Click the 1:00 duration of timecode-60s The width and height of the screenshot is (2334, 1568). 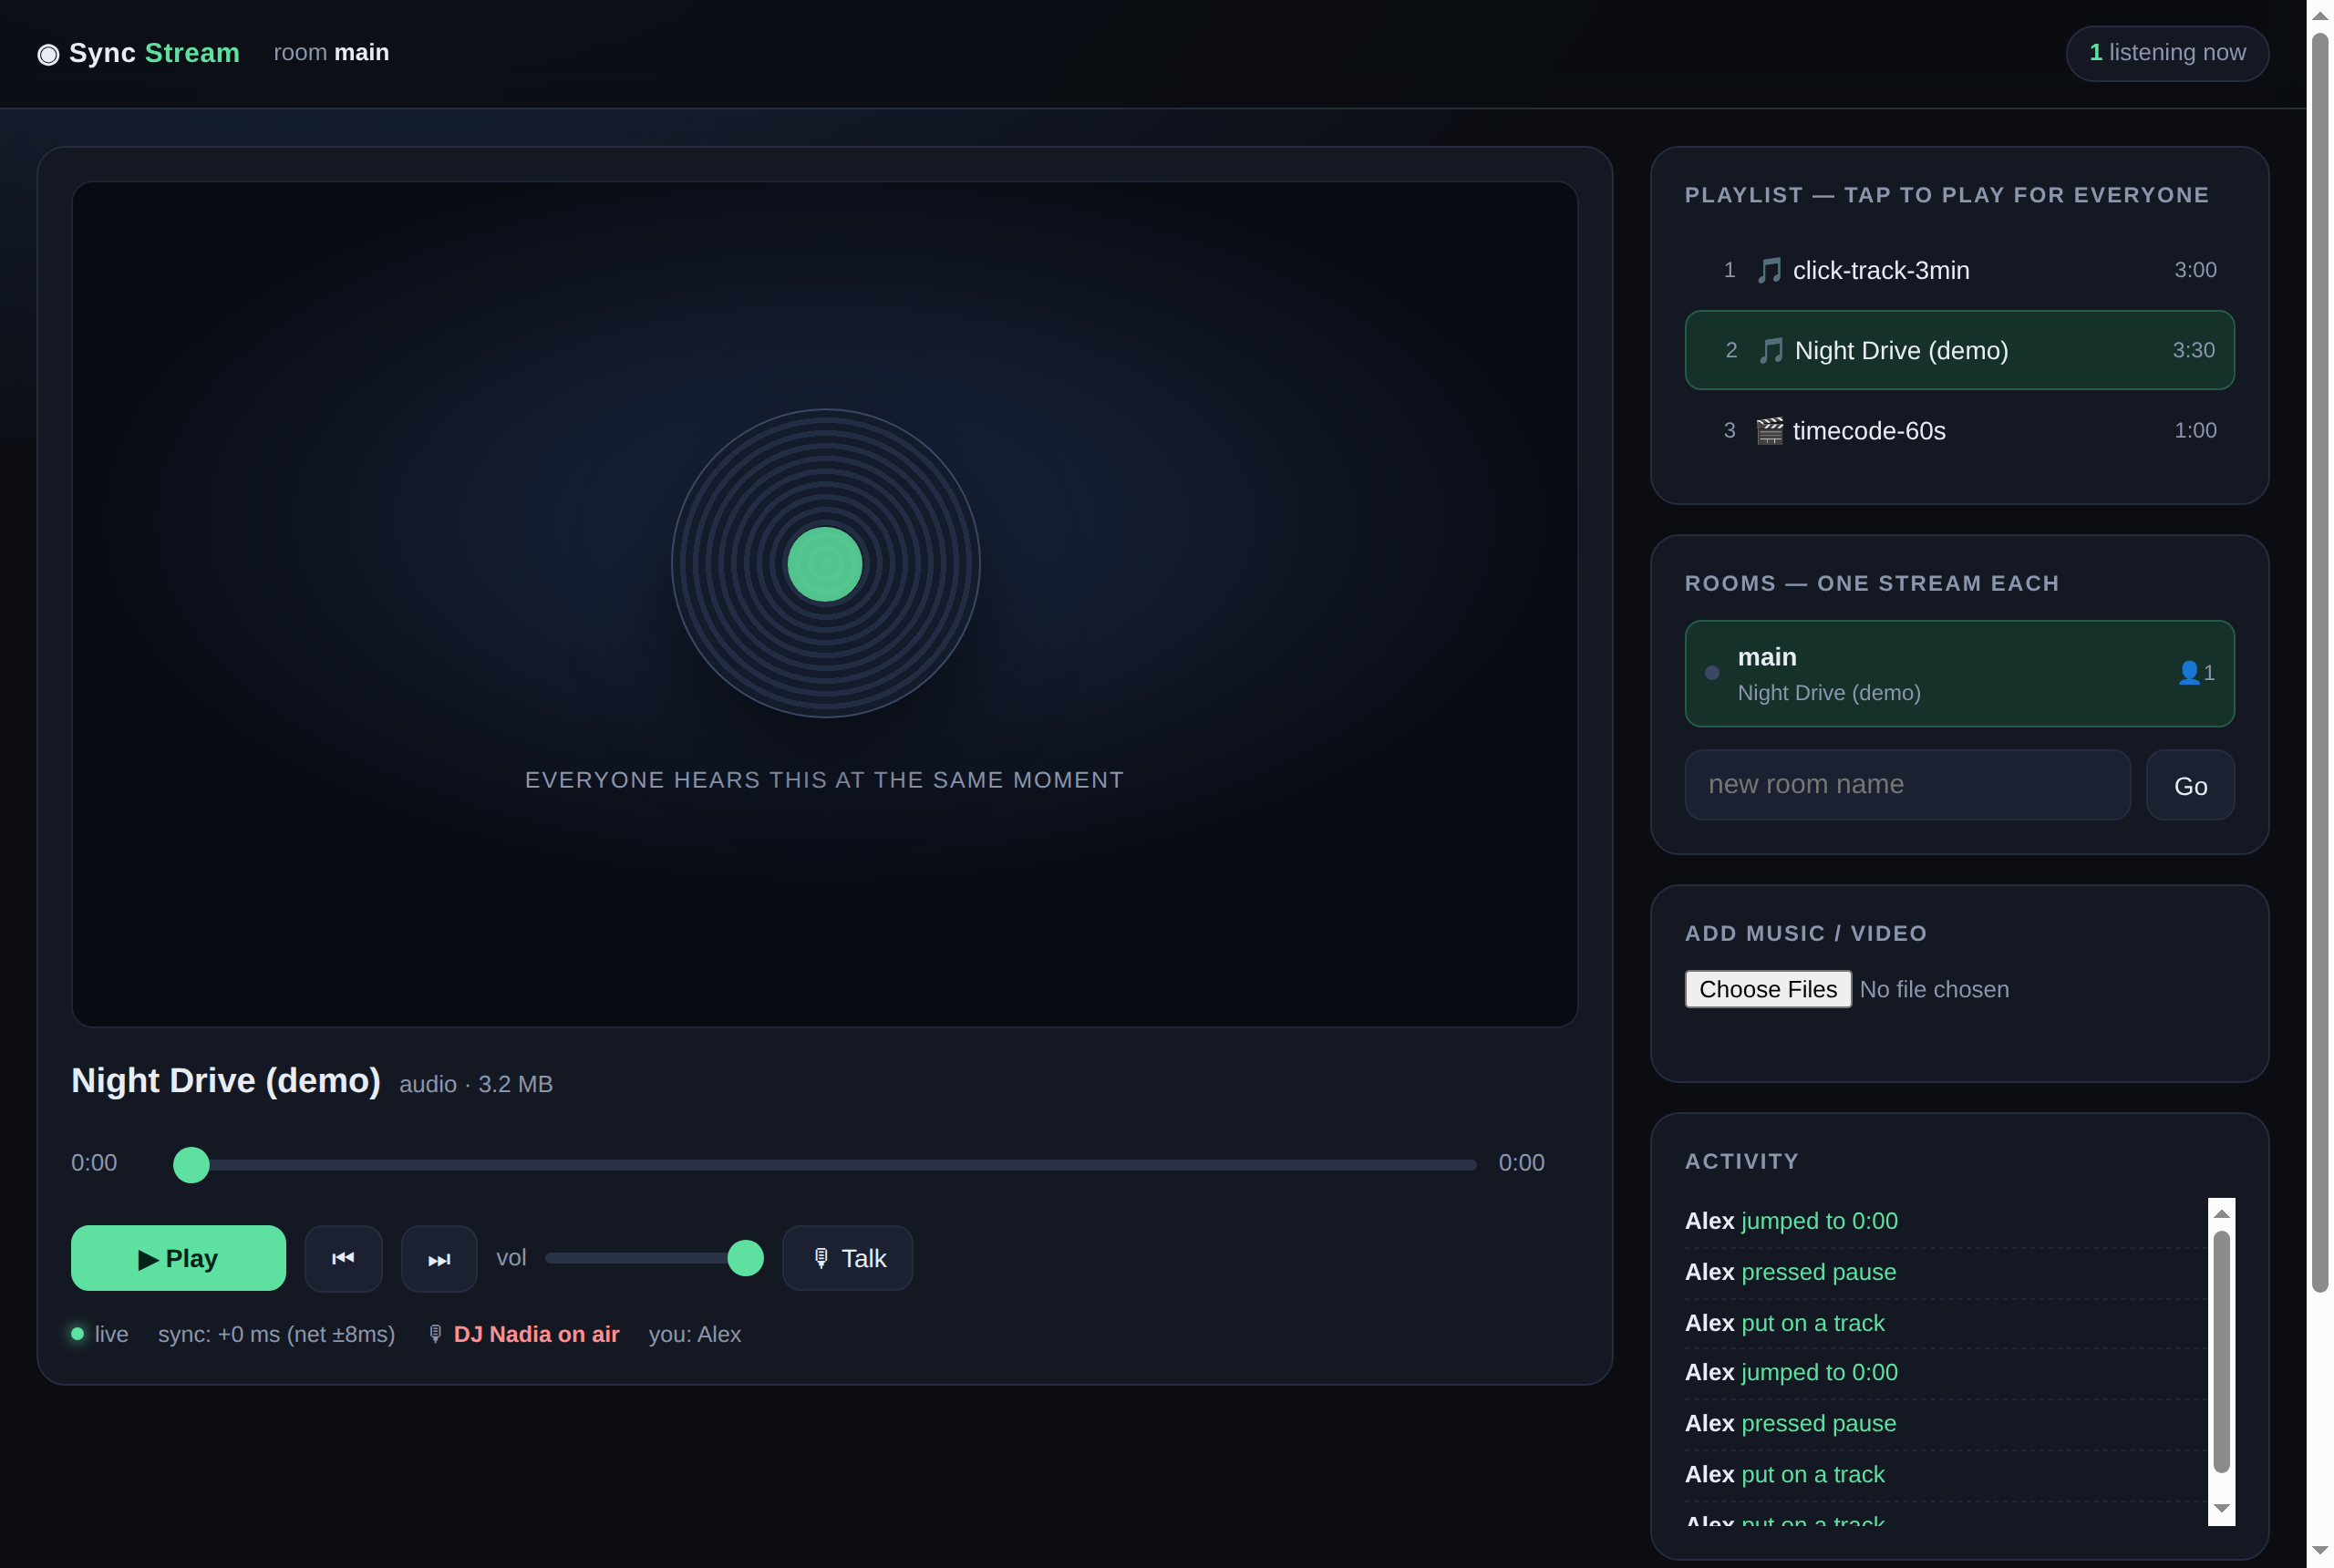(x=2195, y=430)
